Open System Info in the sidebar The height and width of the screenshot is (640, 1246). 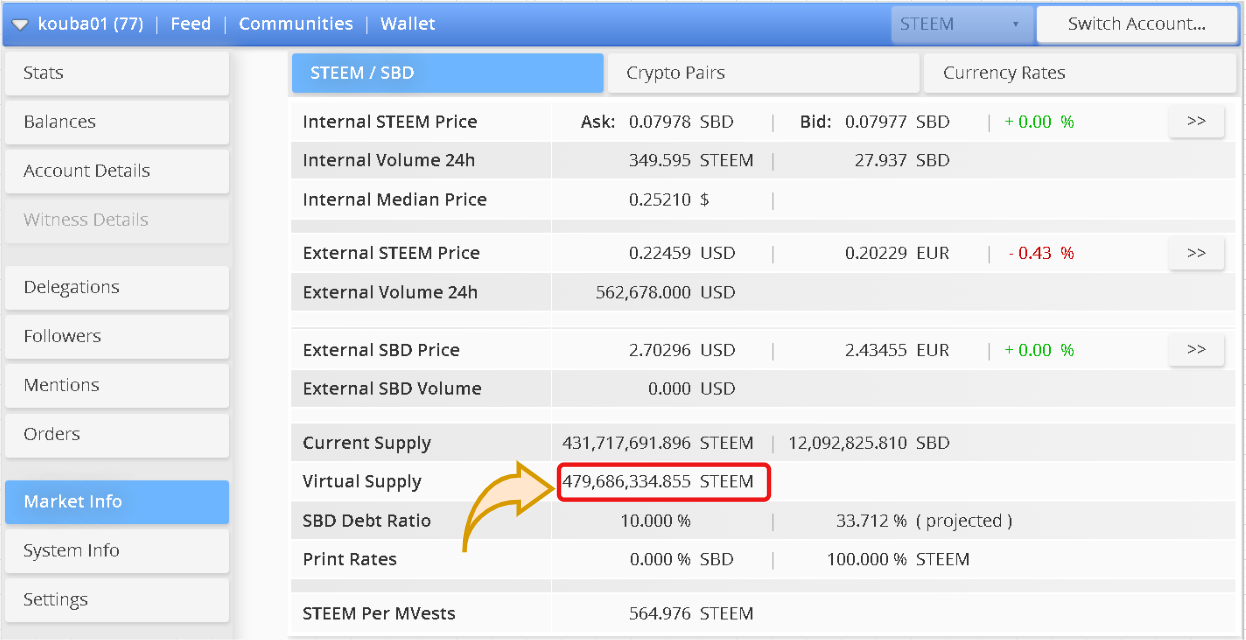tap(117, 551)
